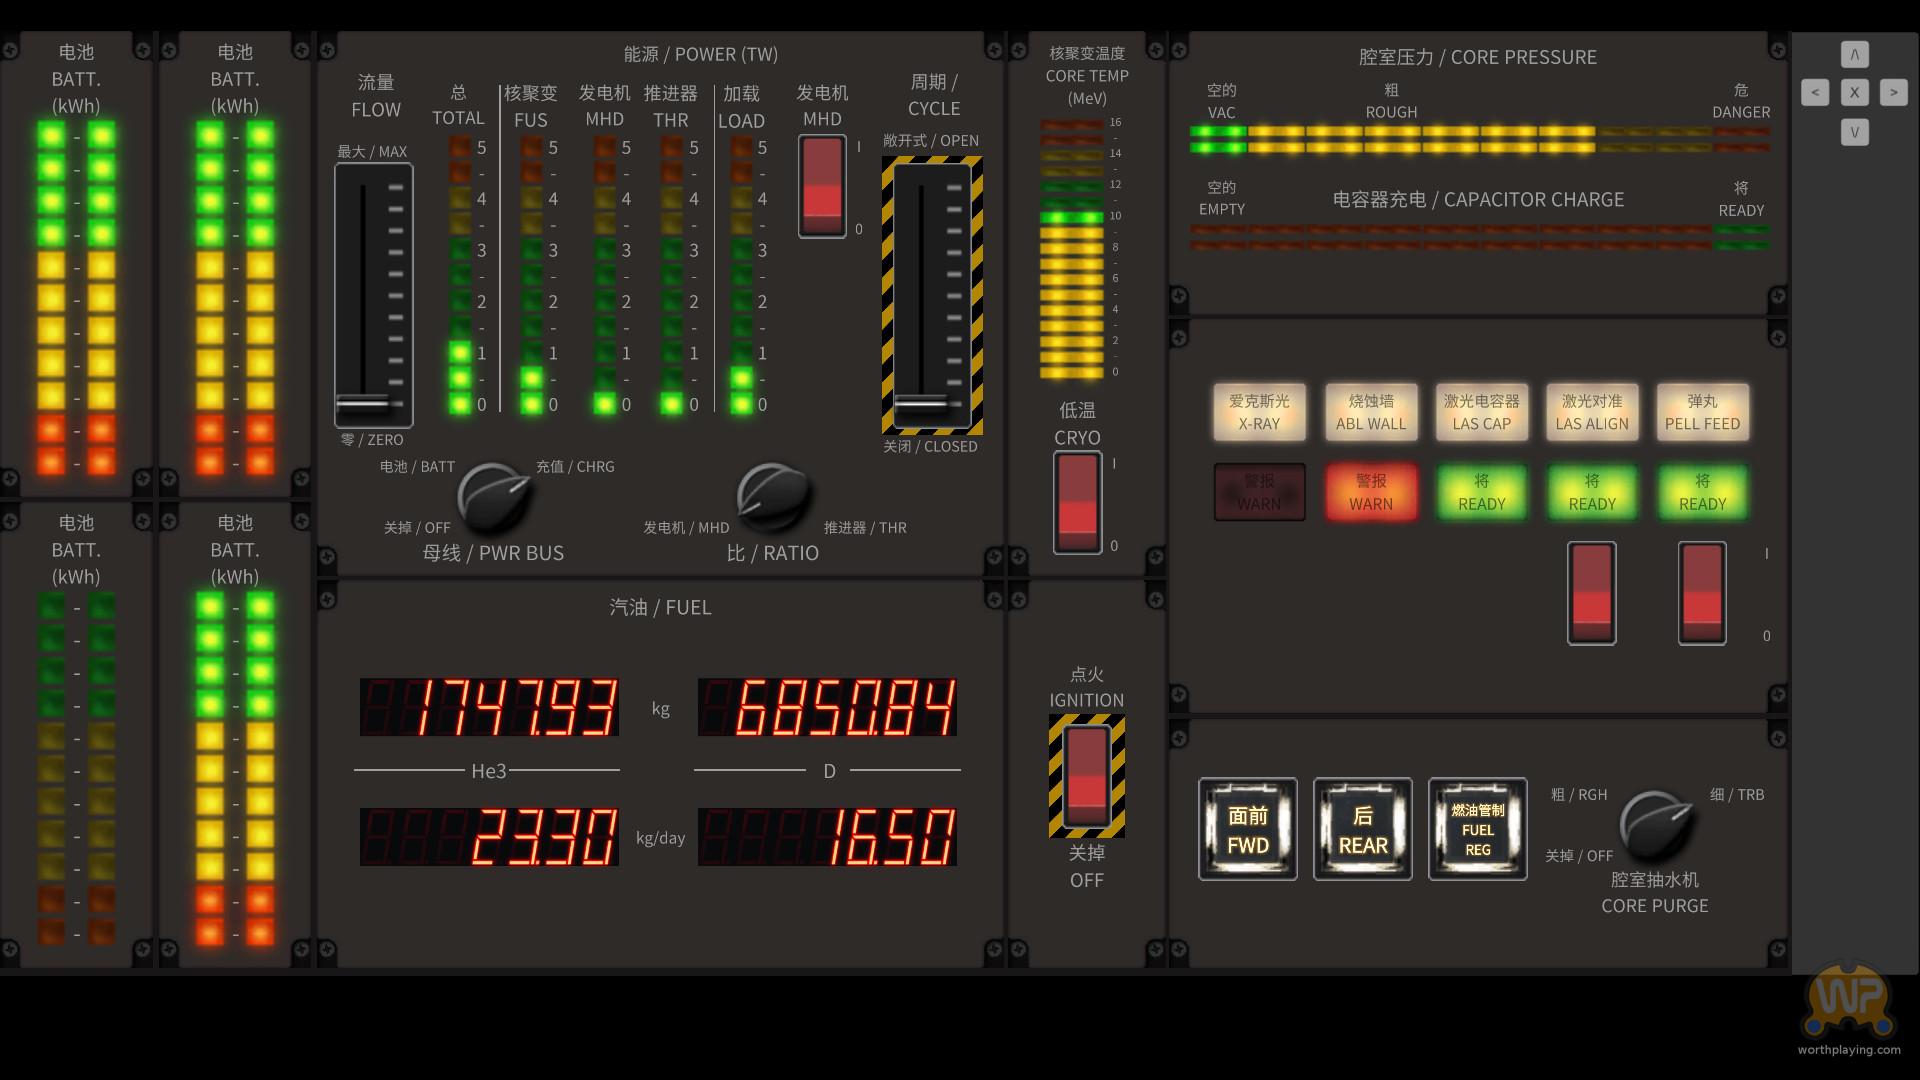Flip the IGNITION switch
Viewport: 1920px width, 1080px height.
(x=1087, y=776)
